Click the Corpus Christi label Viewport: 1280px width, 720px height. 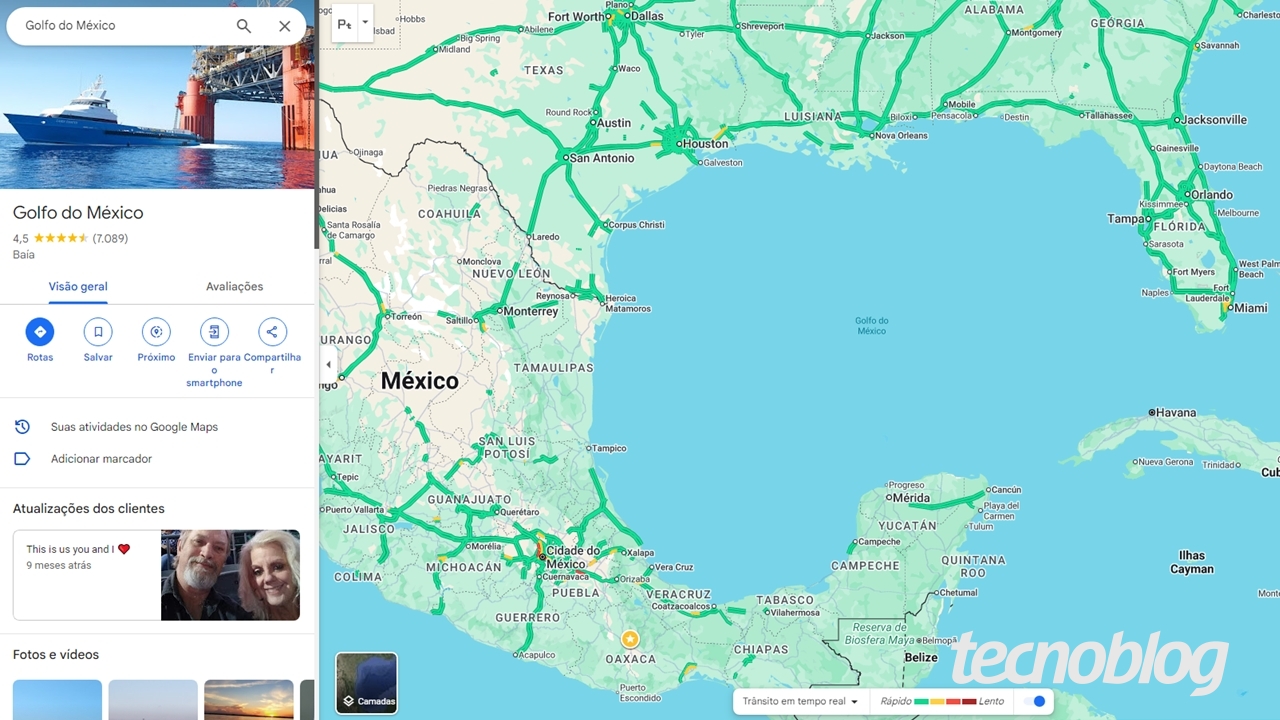[636, 225]
